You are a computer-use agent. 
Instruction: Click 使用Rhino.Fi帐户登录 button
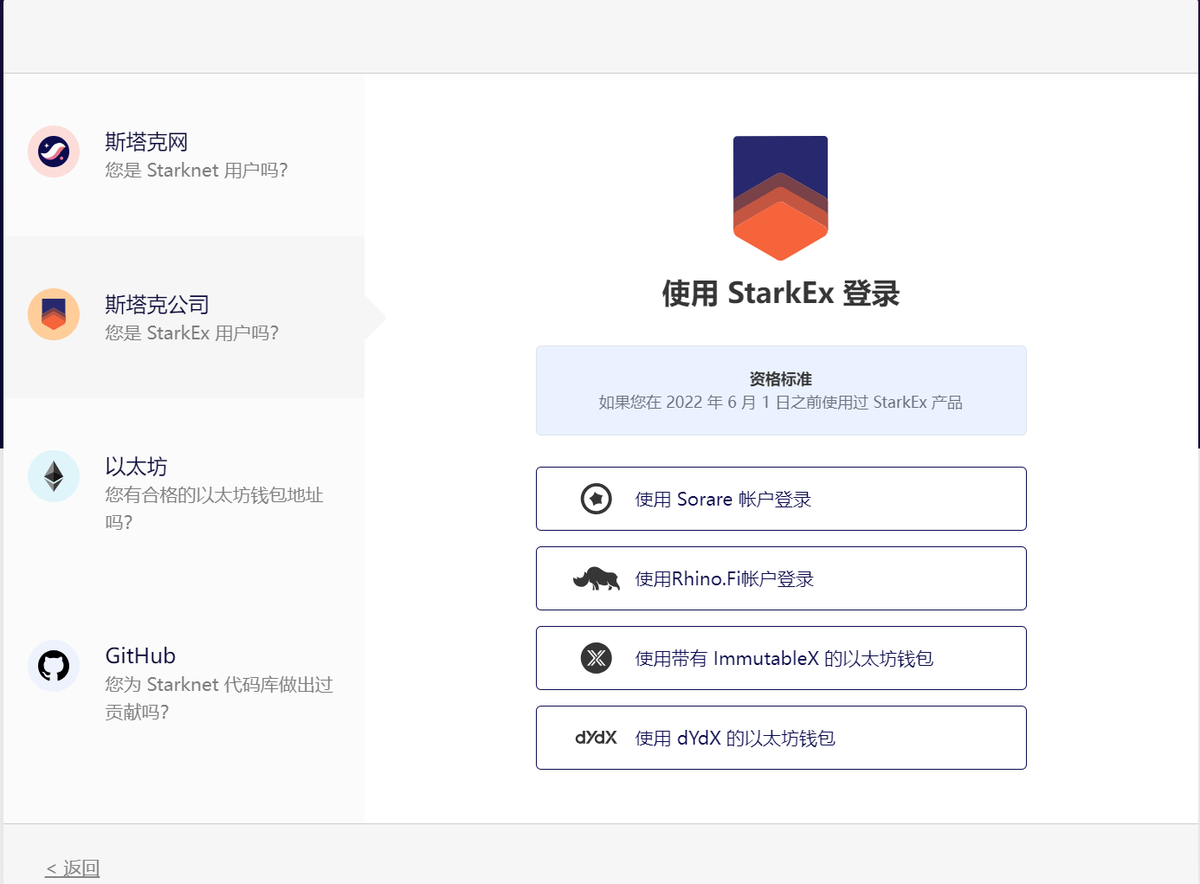coord(781,578)
